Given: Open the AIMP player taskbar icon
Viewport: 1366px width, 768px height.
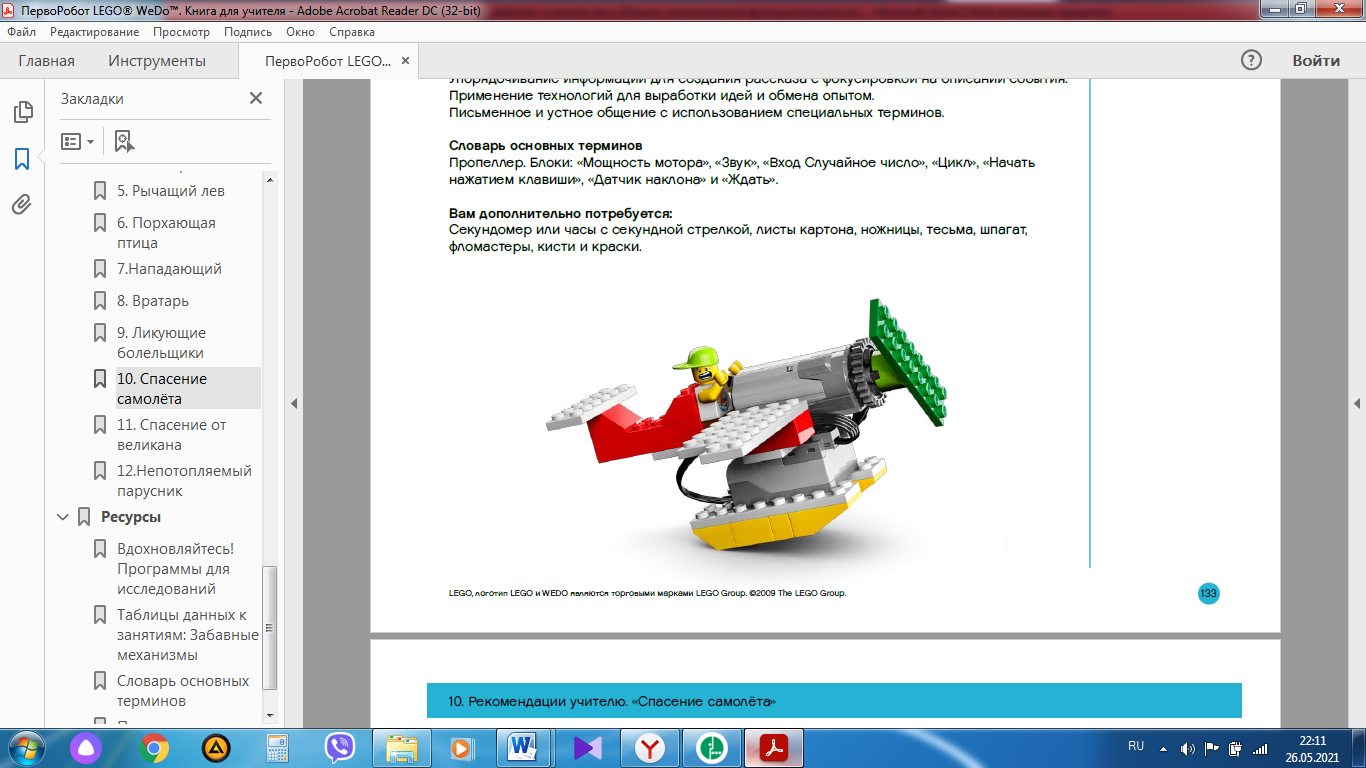Looking at the screenshot, I should coord(216,748).
